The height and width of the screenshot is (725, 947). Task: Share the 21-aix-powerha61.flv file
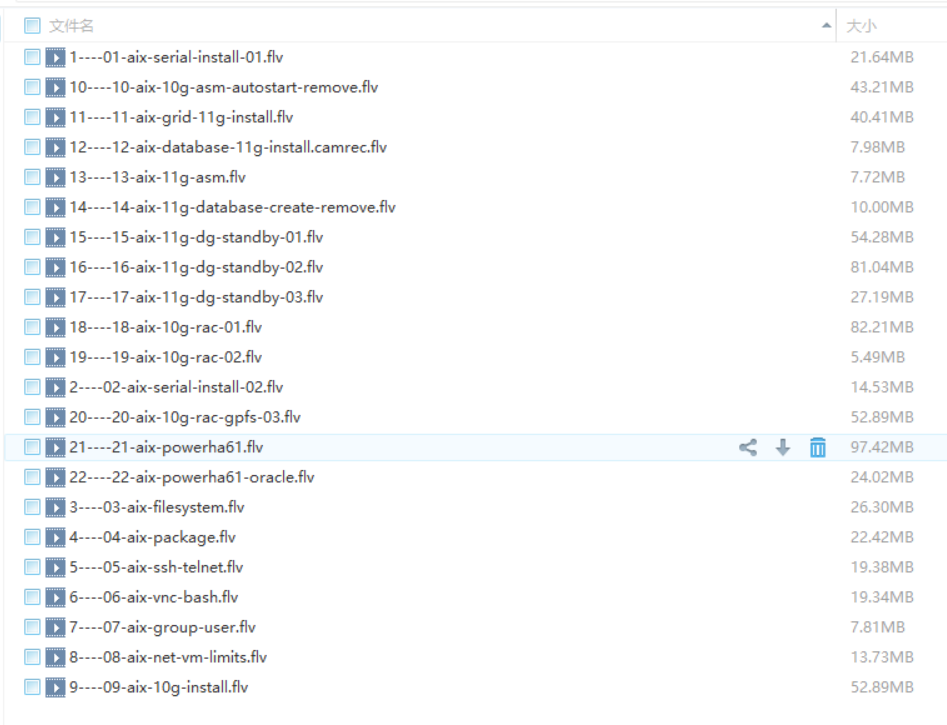pos(748,448)
